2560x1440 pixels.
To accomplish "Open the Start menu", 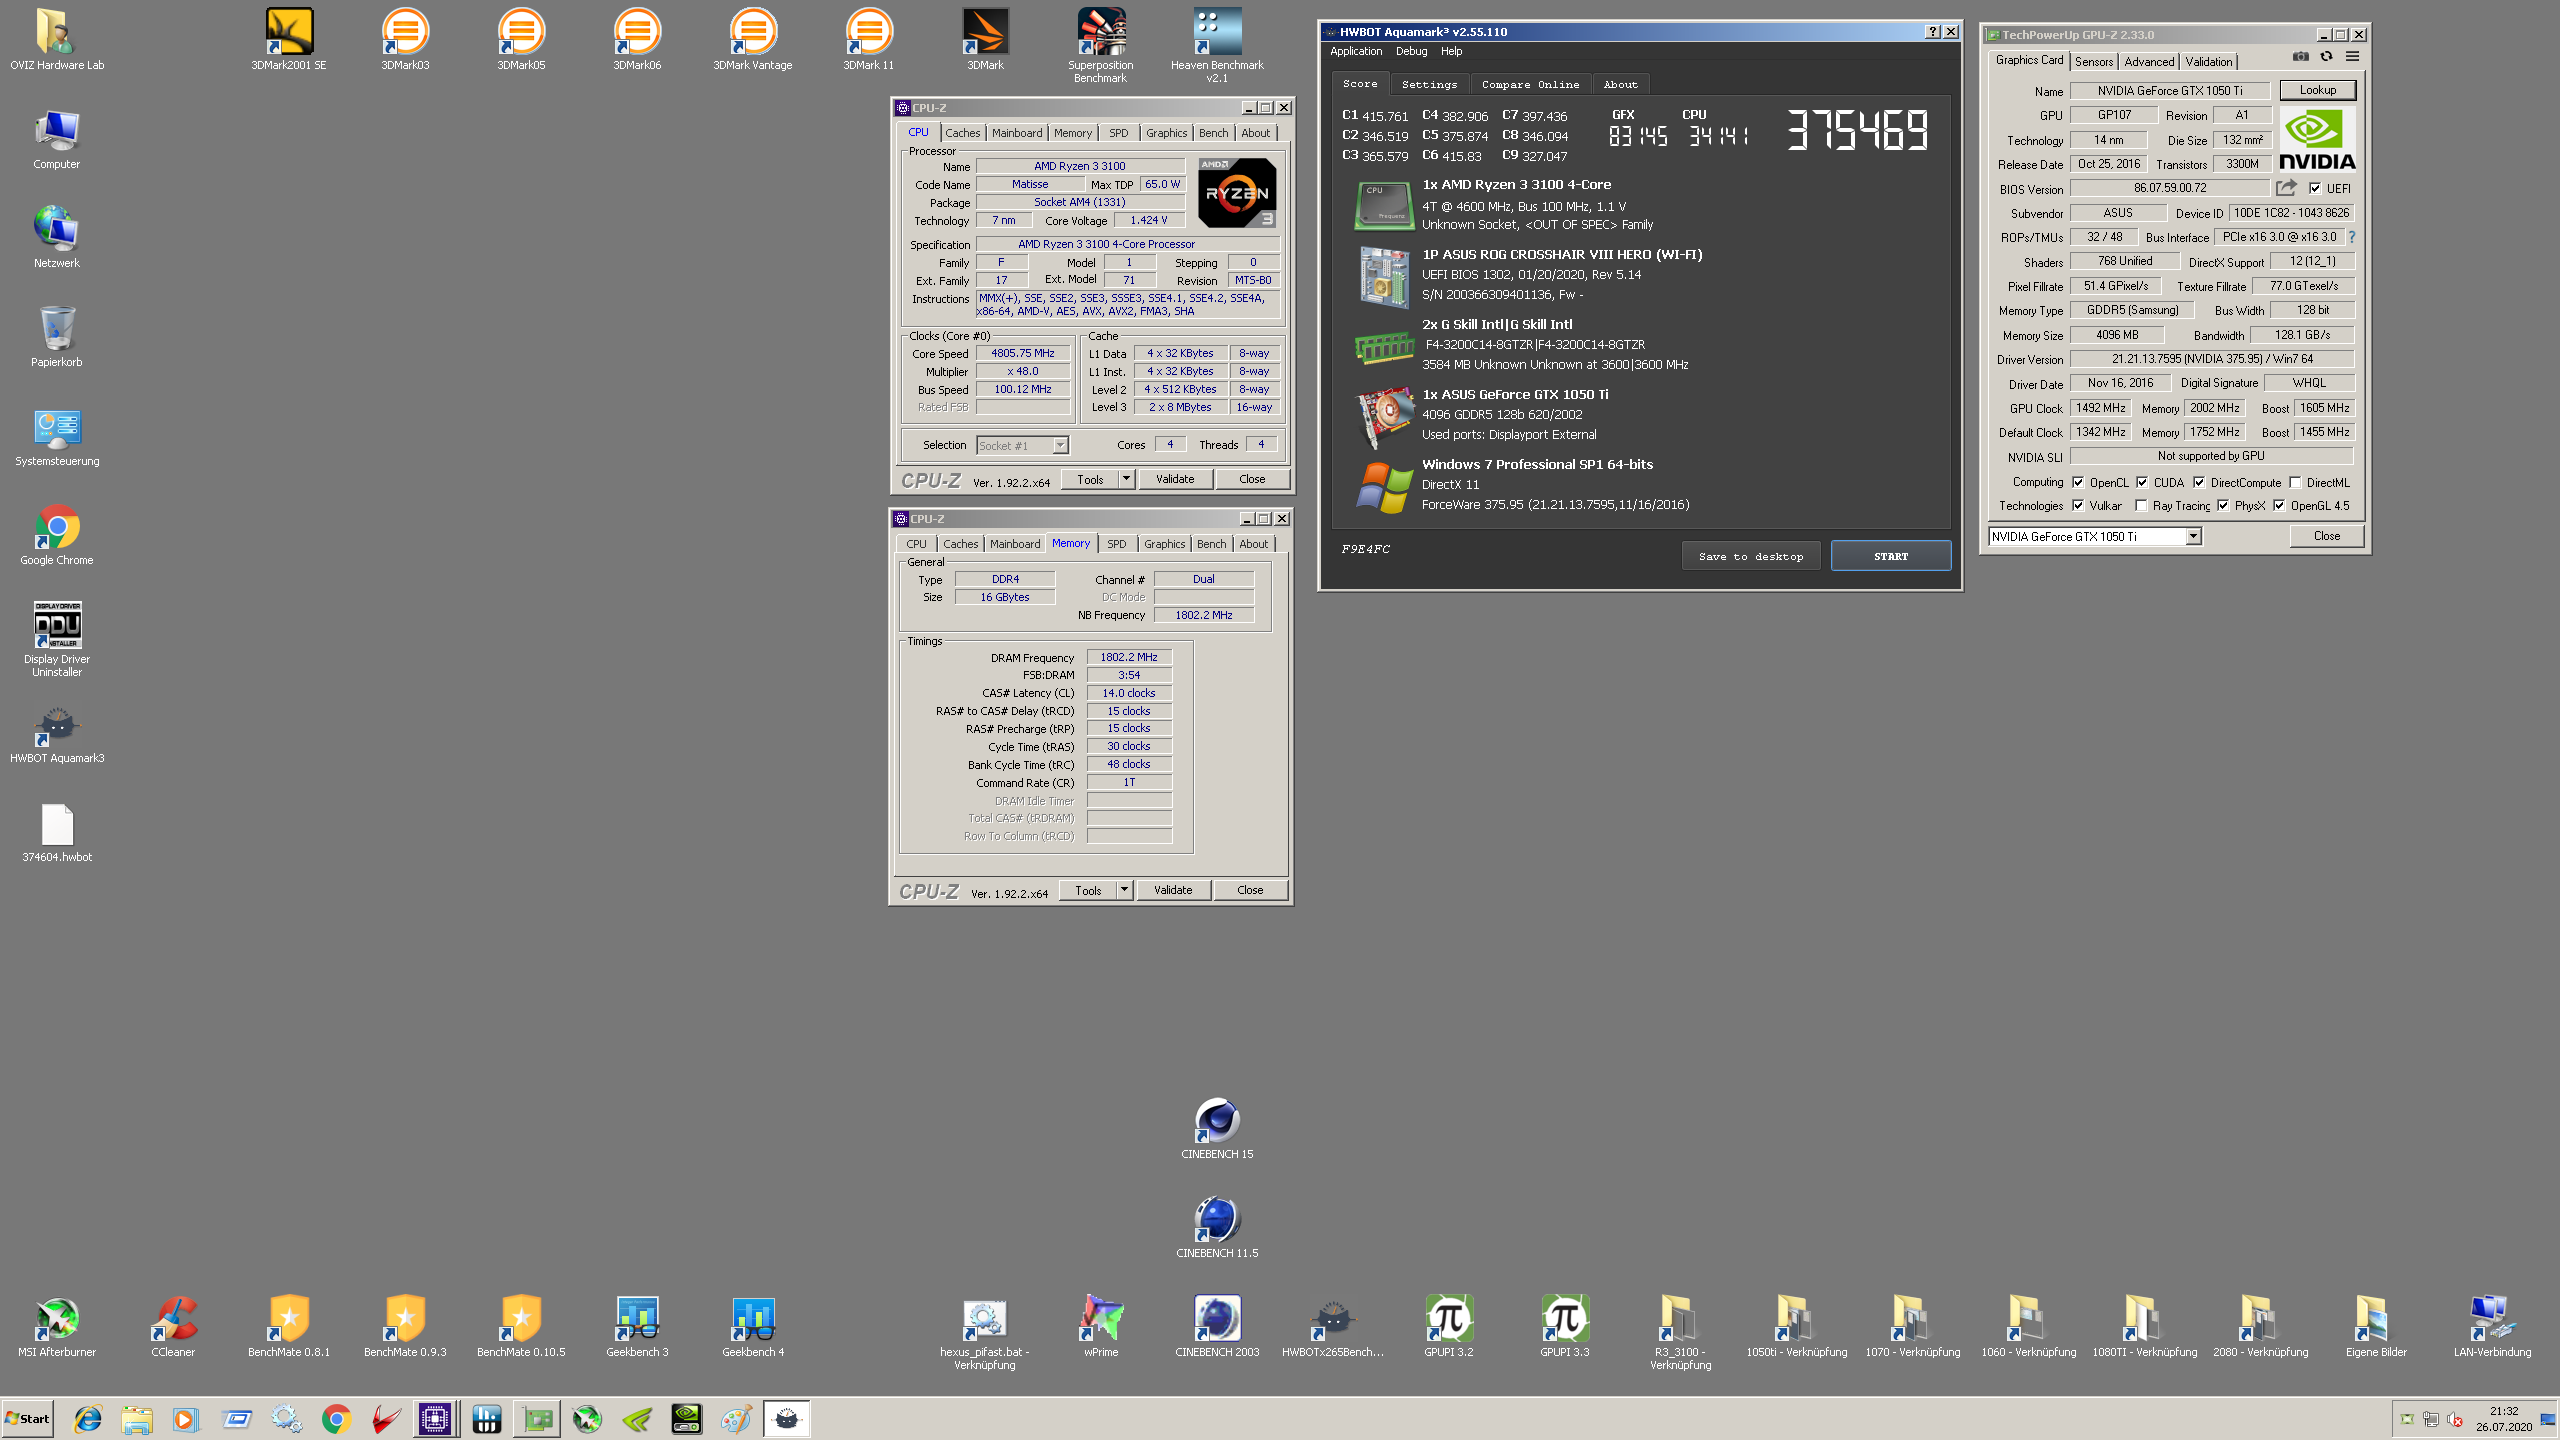I will click(x=27, y=1418).
